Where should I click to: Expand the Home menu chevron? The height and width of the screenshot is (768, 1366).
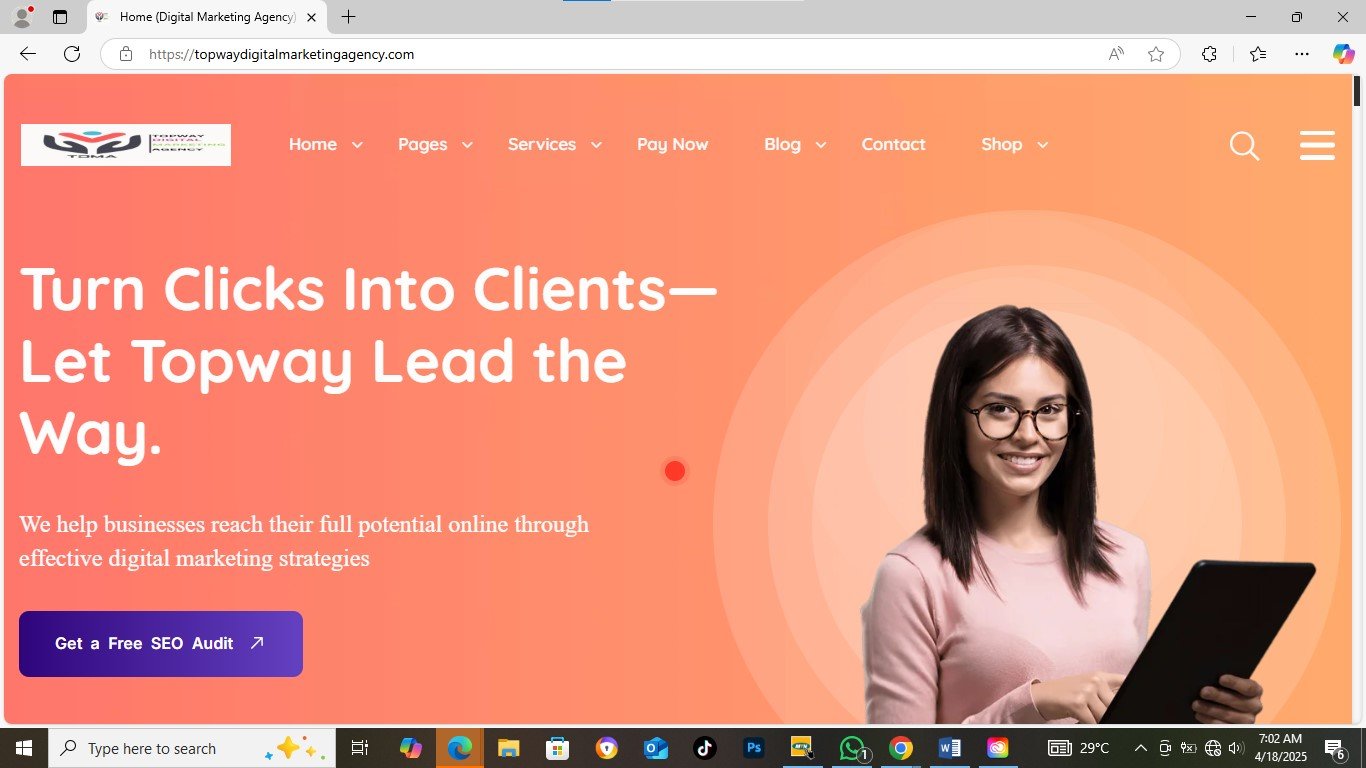coord(357,145)
